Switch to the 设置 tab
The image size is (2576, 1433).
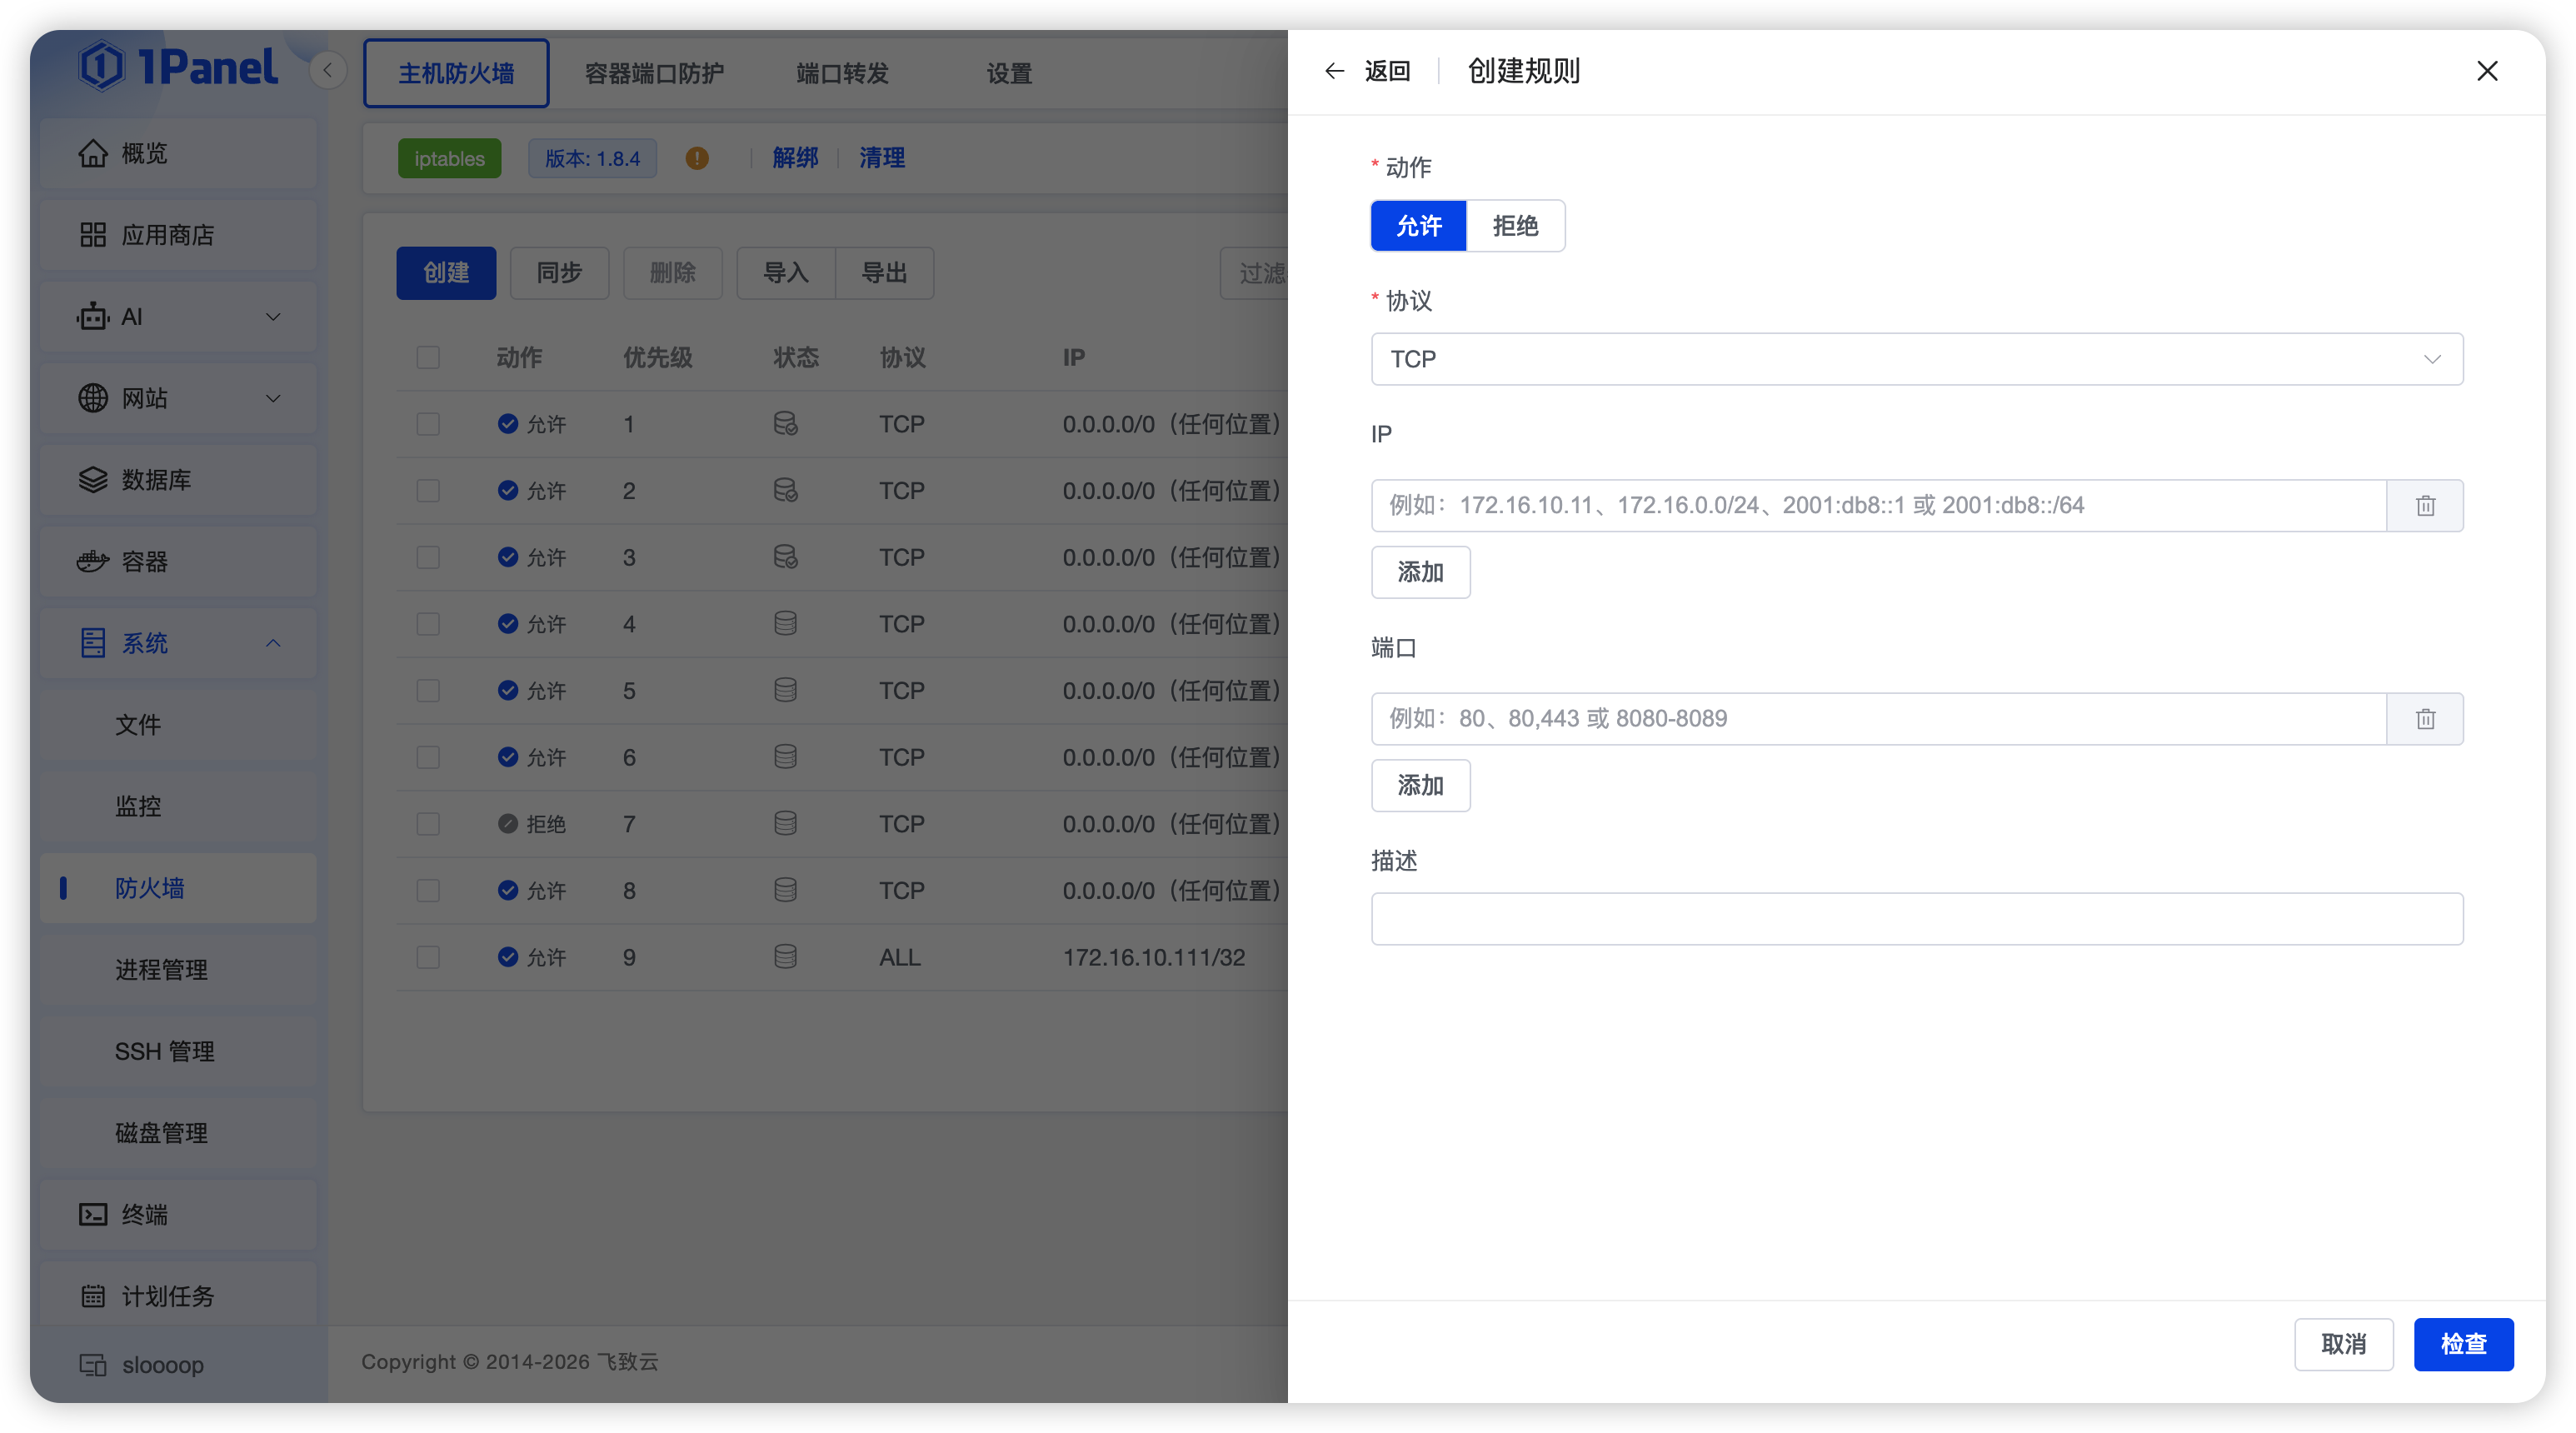click(x=1009, y=73)
